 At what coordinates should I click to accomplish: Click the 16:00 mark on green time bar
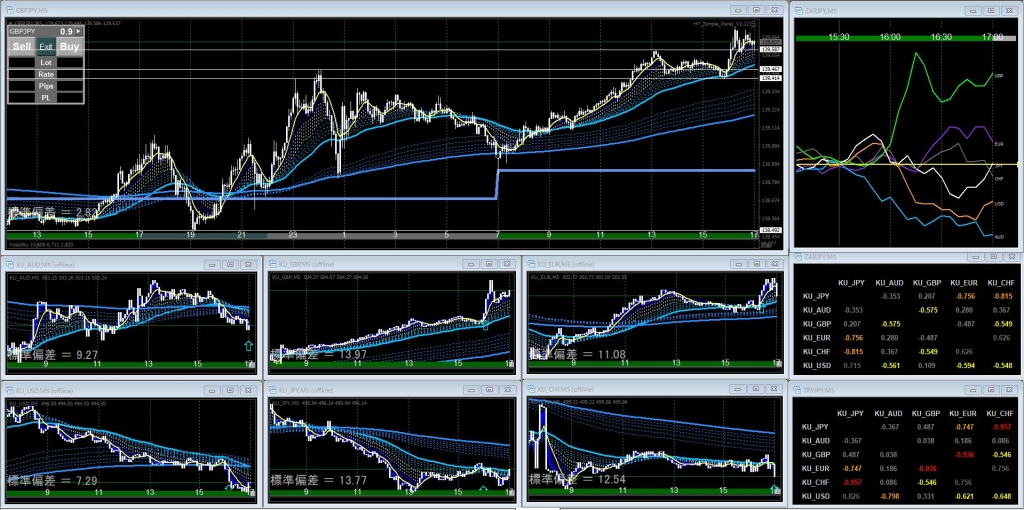(x=889, y=37)
